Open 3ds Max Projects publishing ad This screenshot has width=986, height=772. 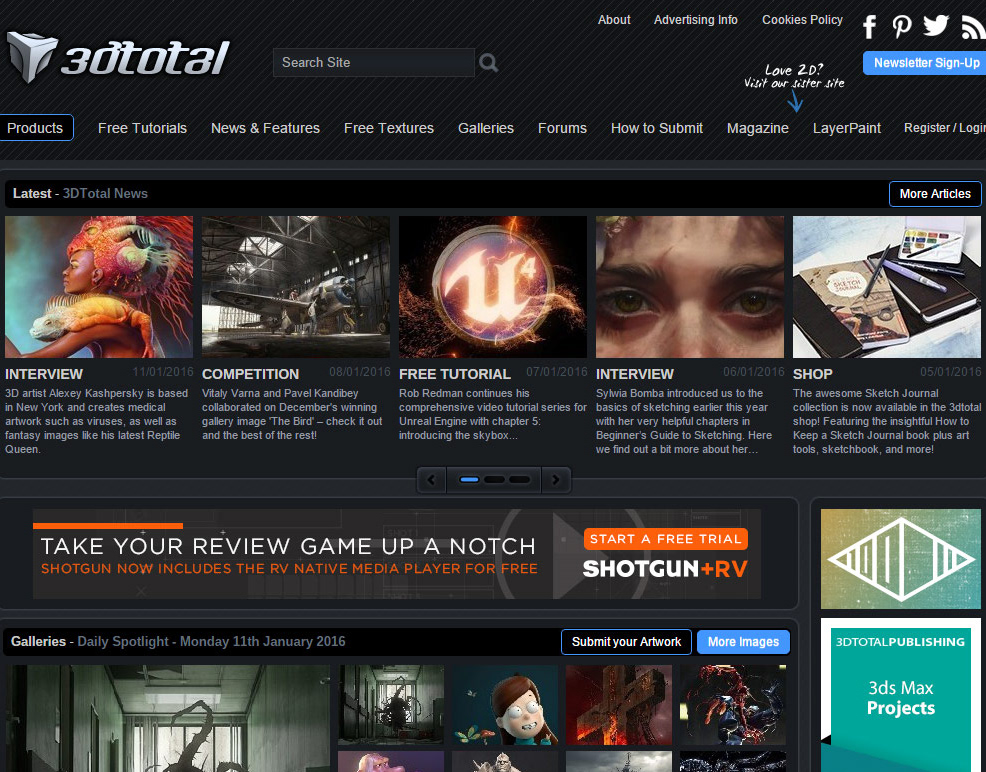900,695
